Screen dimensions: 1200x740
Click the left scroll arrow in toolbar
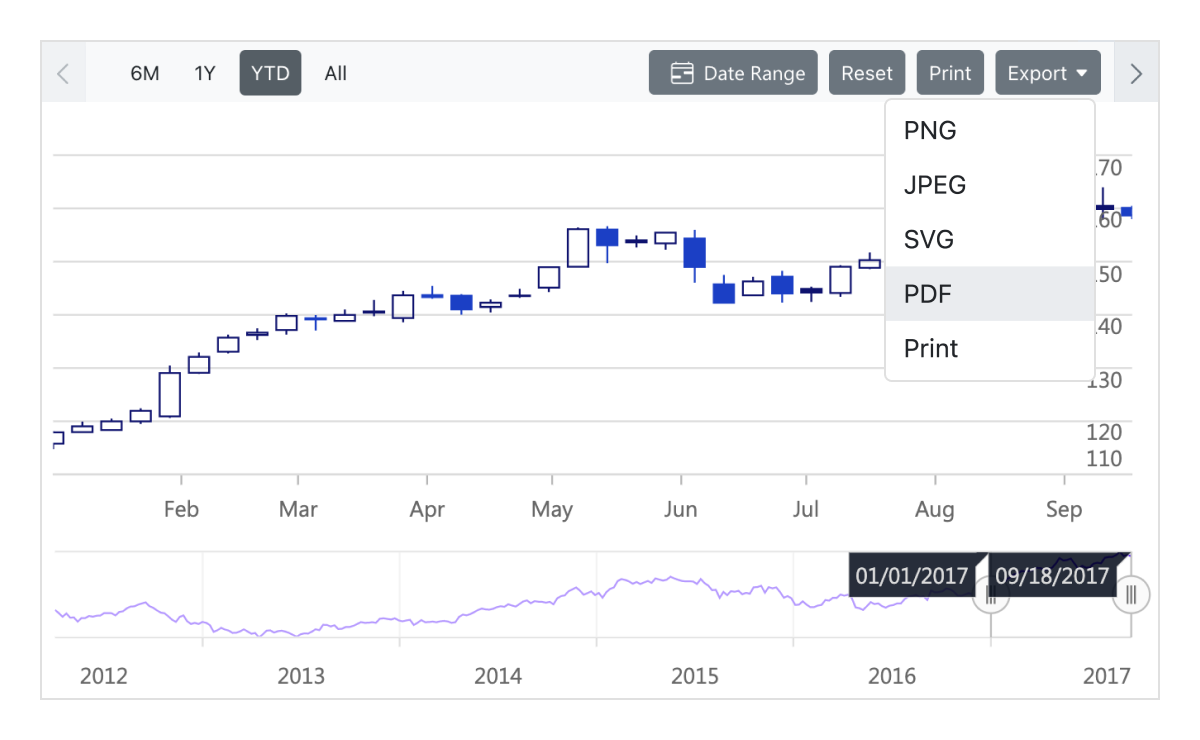(x=63, y=73)
